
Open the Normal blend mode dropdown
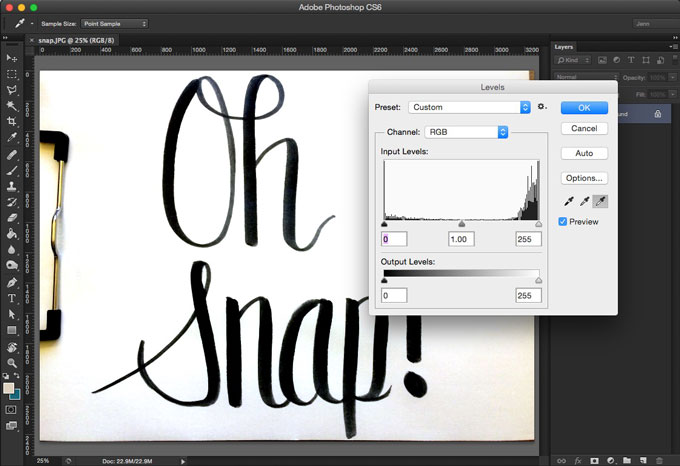tap(586, 77)
